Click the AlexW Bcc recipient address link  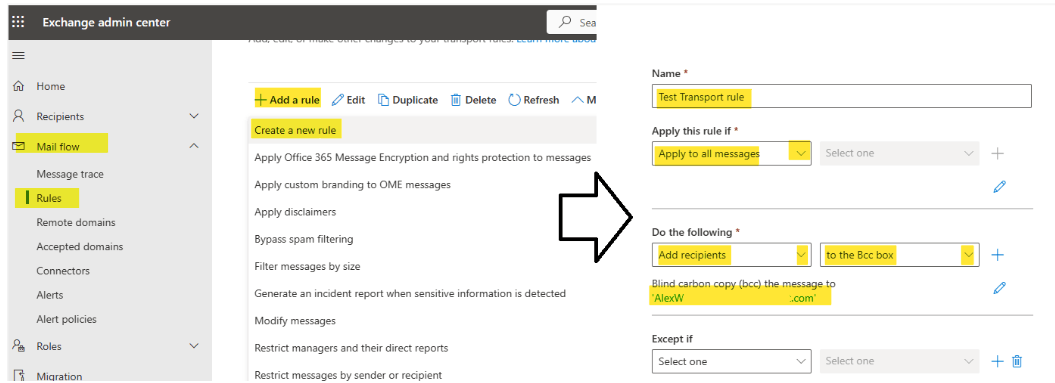click(x=734, y=298)
